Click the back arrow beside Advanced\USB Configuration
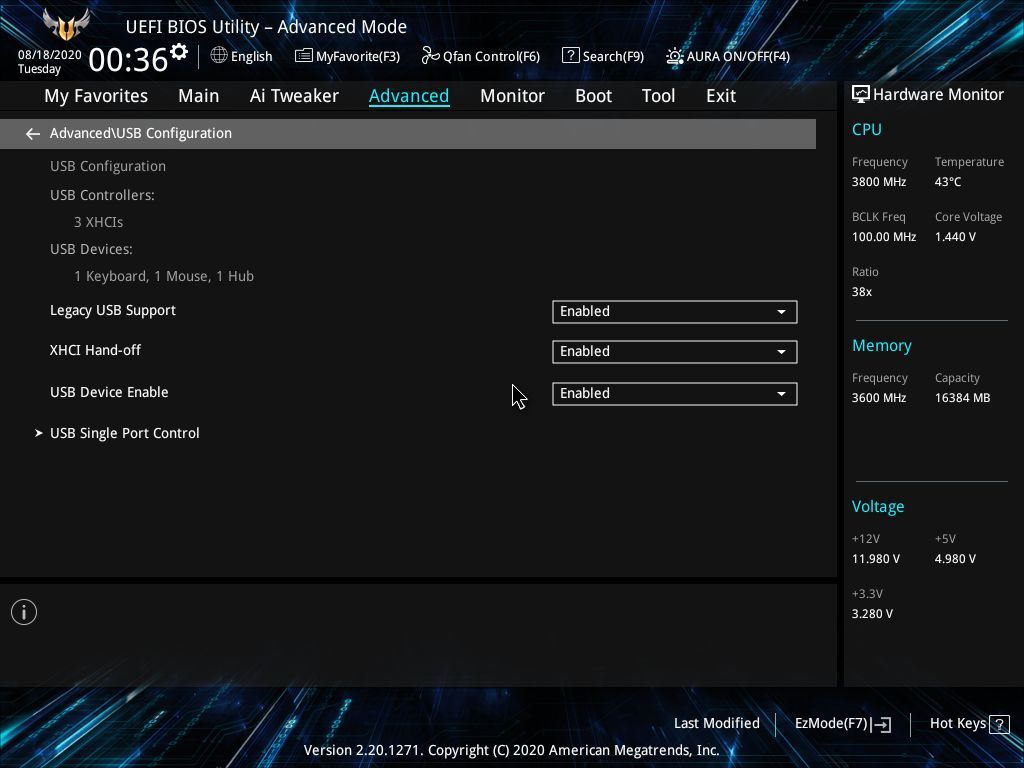Image resolution: width=1024 pixels, height=768 pixels. (x=33, y=134)
